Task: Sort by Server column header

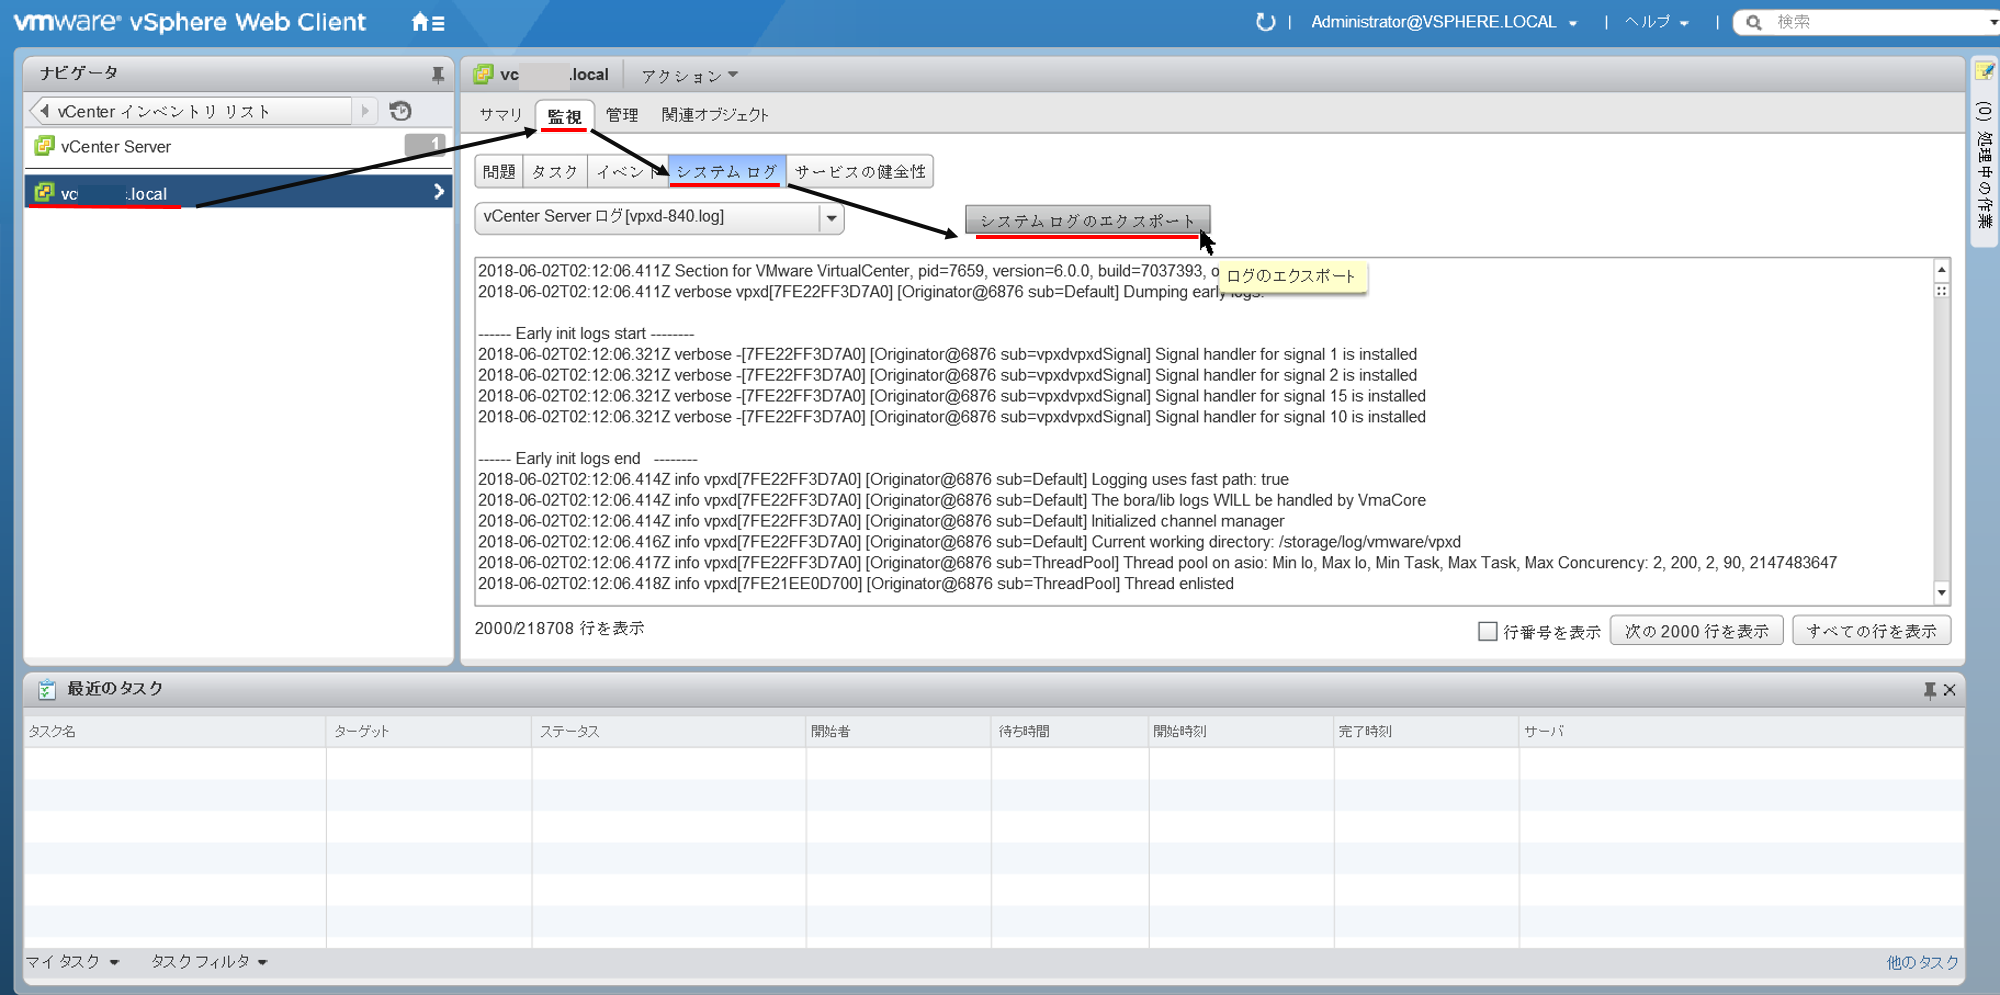Action: tap(1741, 732)
